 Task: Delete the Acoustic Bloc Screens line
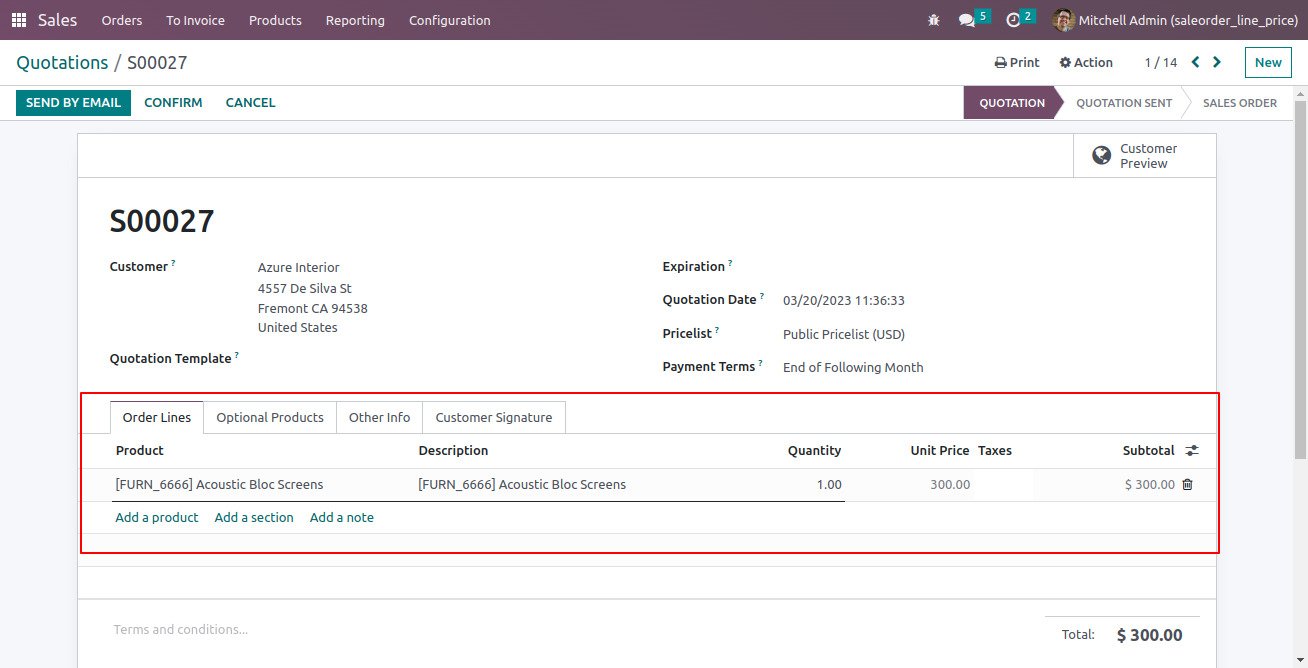tap(1188, 484)
